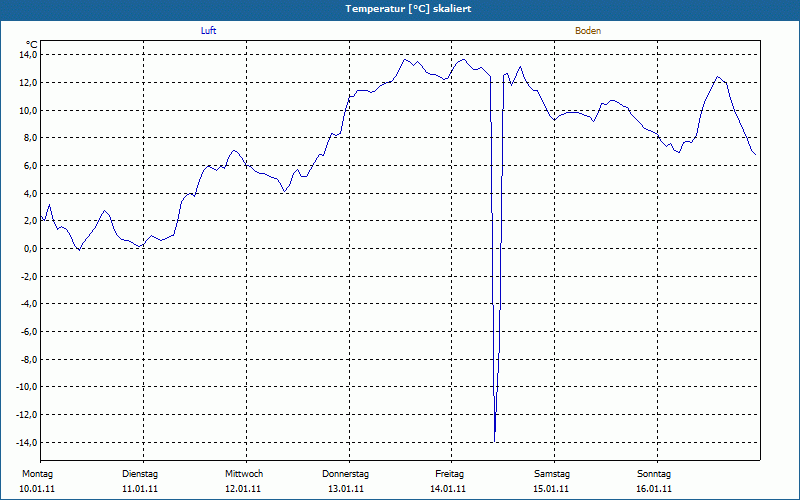Click the date '16.01.11'
This screenshot has width=800, height=500.
(x=654, y=489)
